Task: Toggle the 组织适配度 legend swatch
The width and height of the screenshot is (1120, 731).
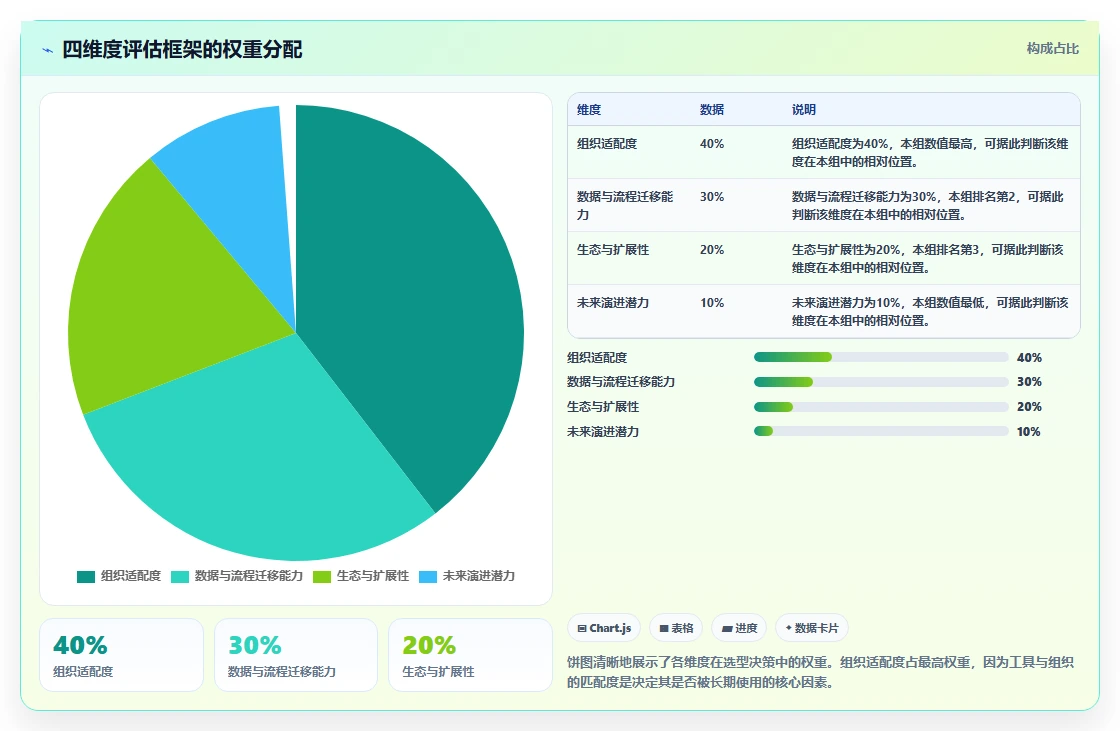Action: (x=86, y=577)
